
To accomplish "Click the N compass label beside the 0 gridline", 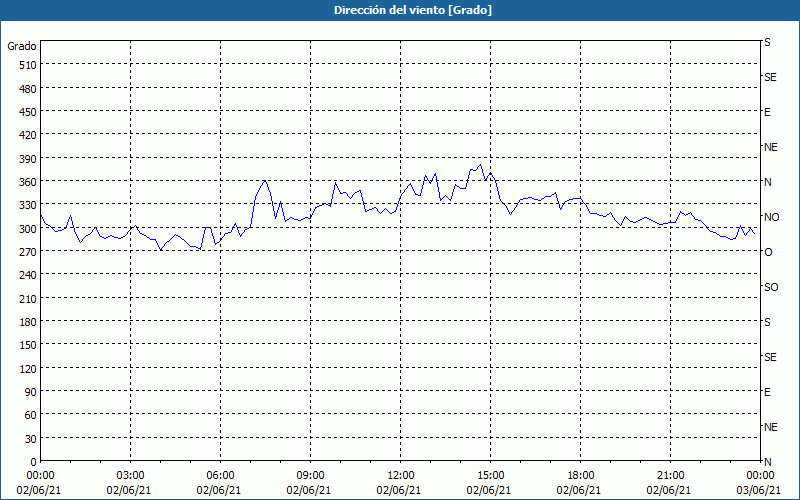I will click(x=768, y=462).
